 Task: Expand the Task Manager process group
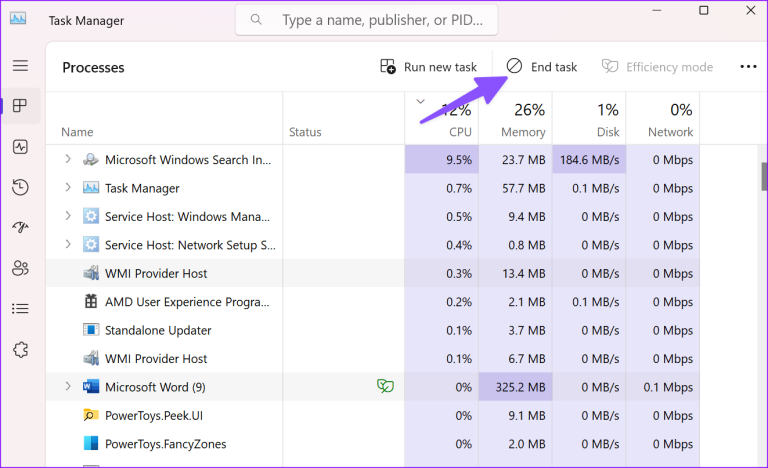68,188
